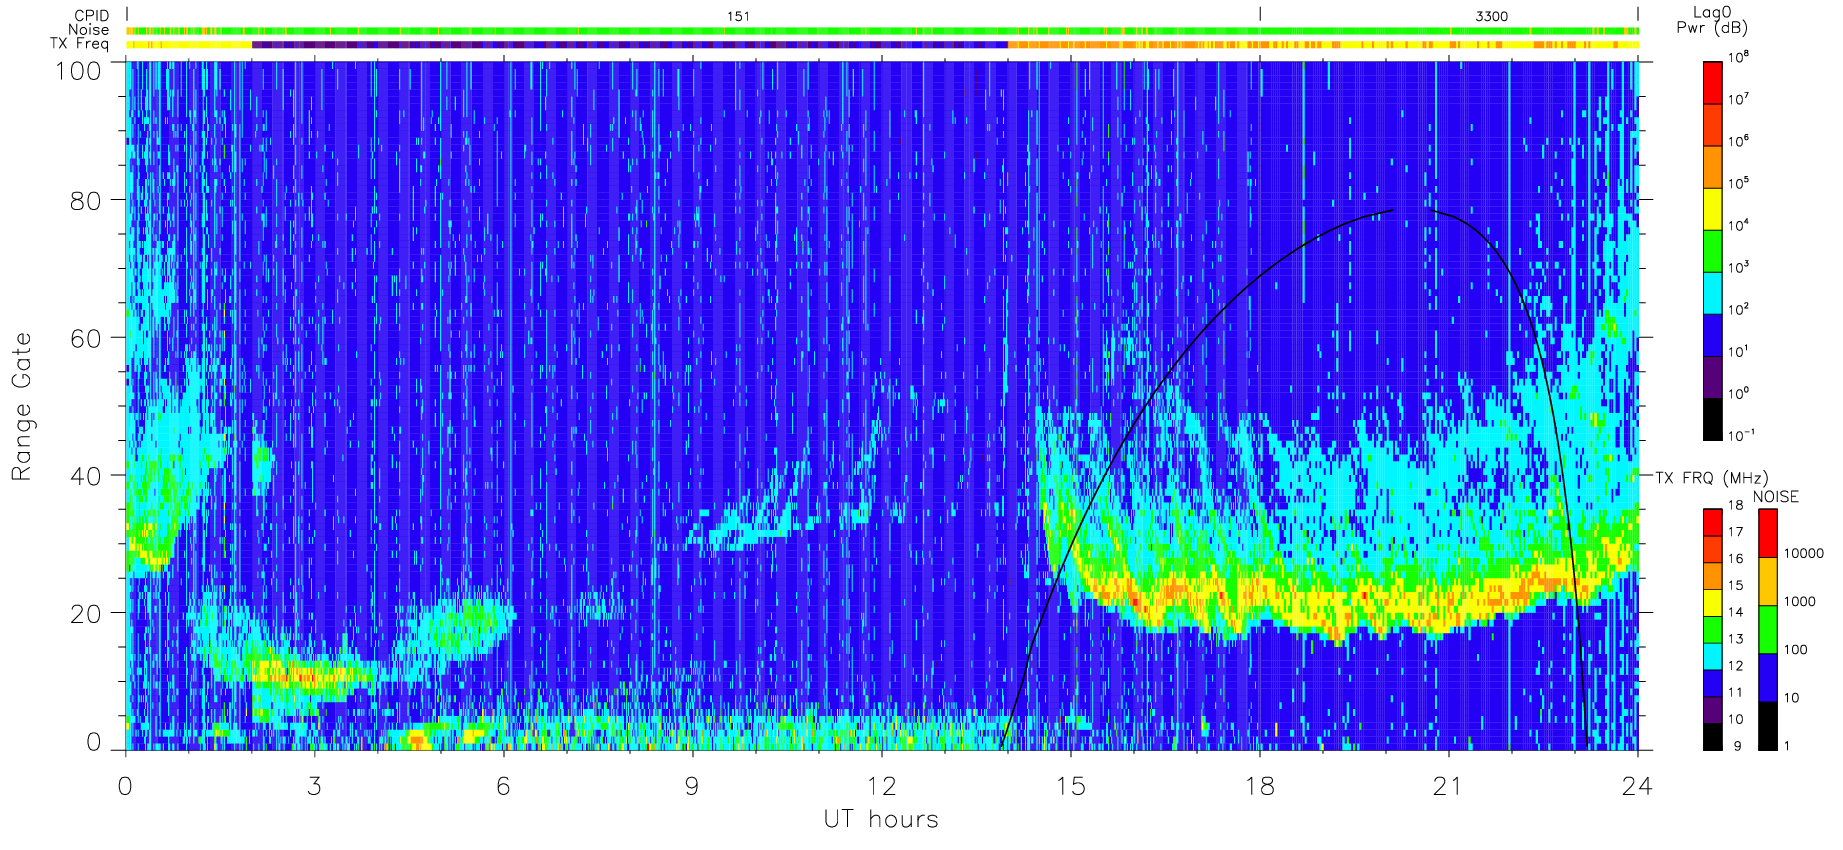The height and width of the screenshot is (850, 1843).
Task: Pick the green segment of NOISE colorbar
Action: click(x=1767, y=629)
